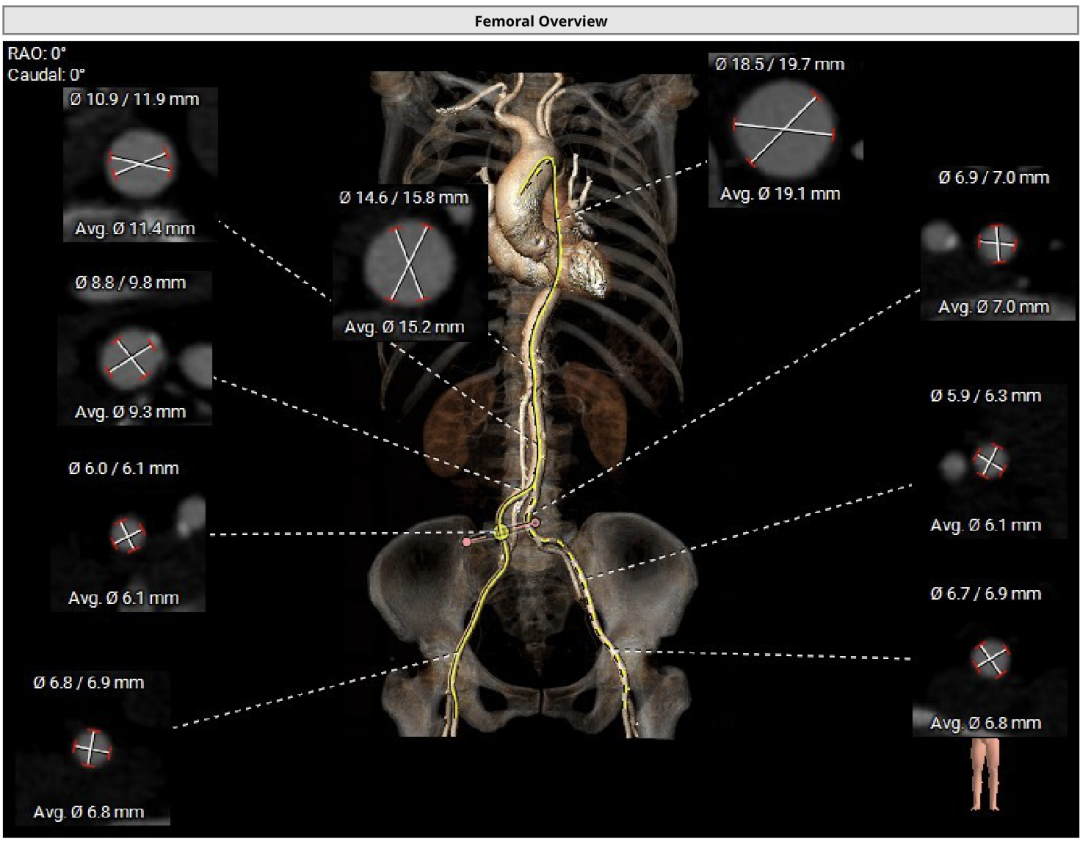Select the left pink marker near the bifurcation

467,542
